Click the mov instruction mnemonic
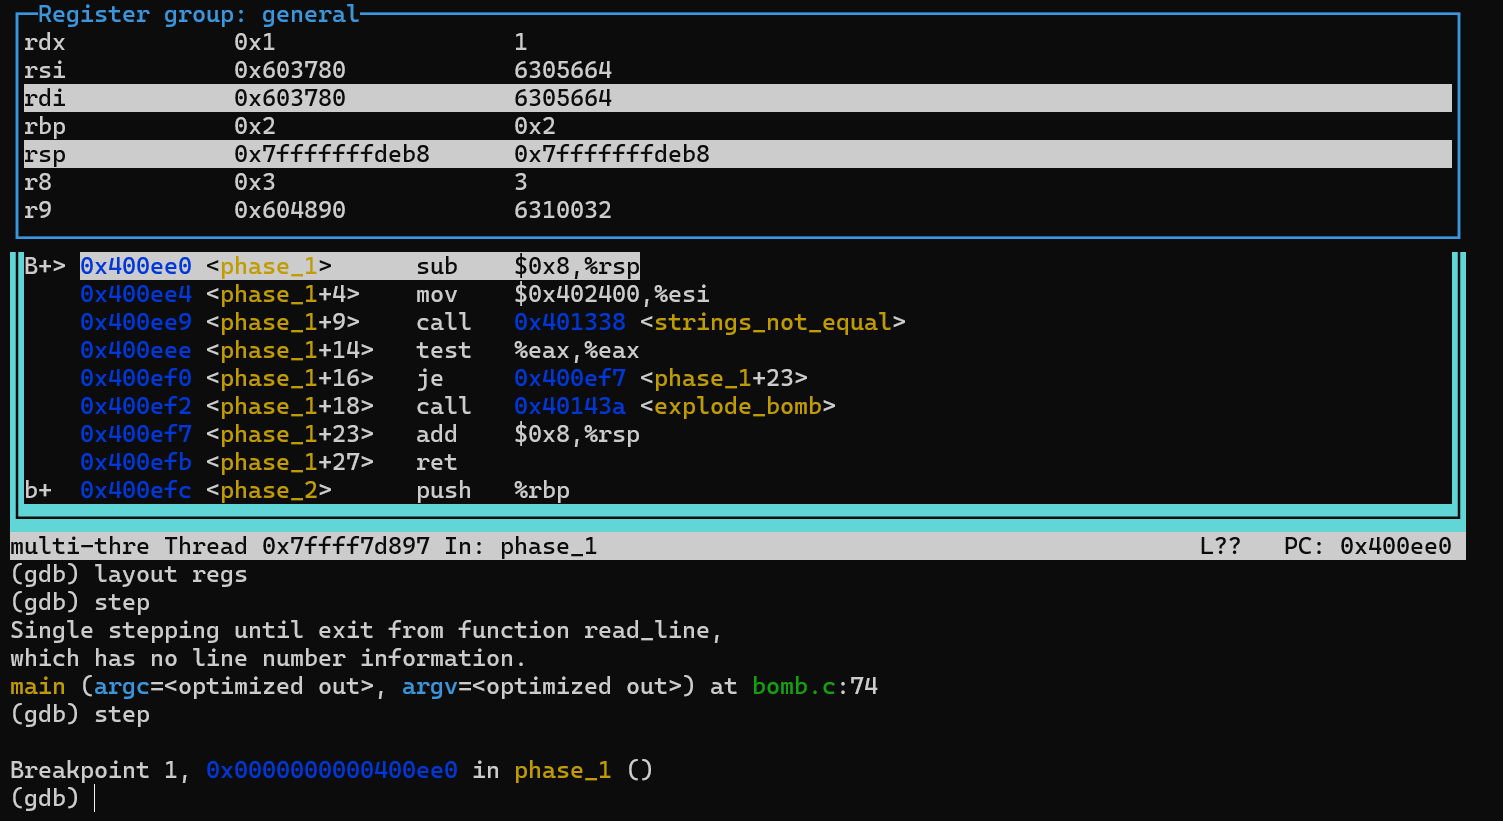Screen dimensions: 1503x821 click(437, 294)
